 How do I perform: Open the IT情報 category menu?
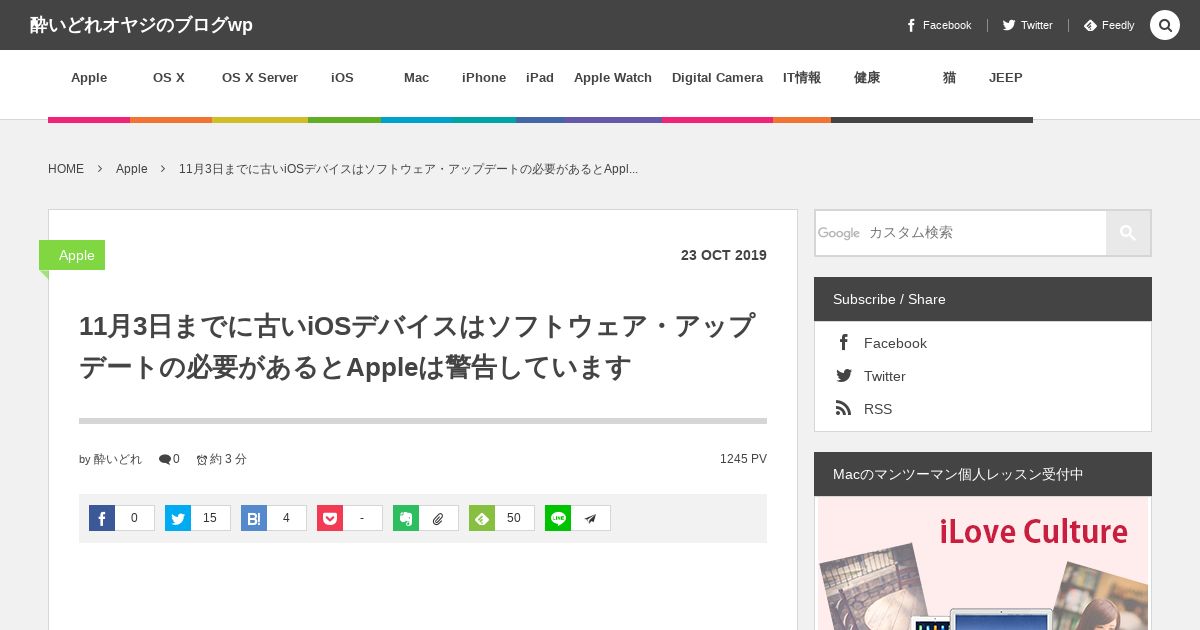[802, 78]
